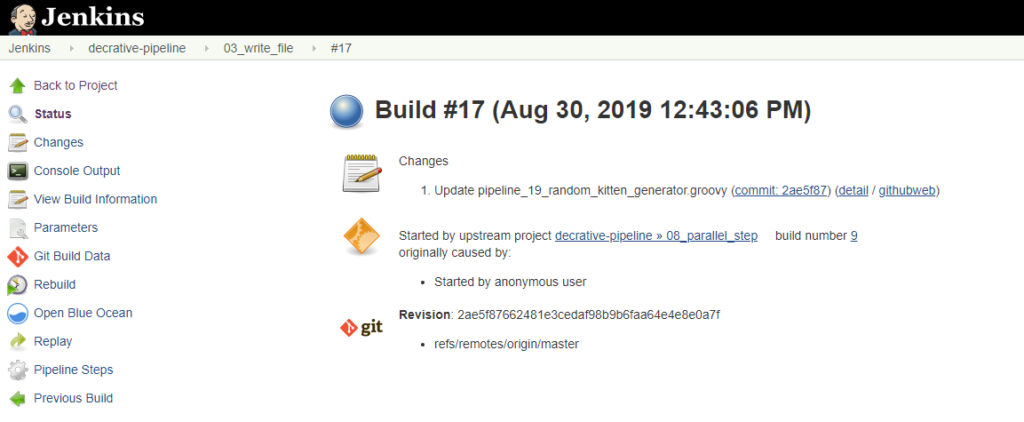Open the Status sidebar item
The width and height of the screenshot is (1024, 422).
click(x=52, y=114)
